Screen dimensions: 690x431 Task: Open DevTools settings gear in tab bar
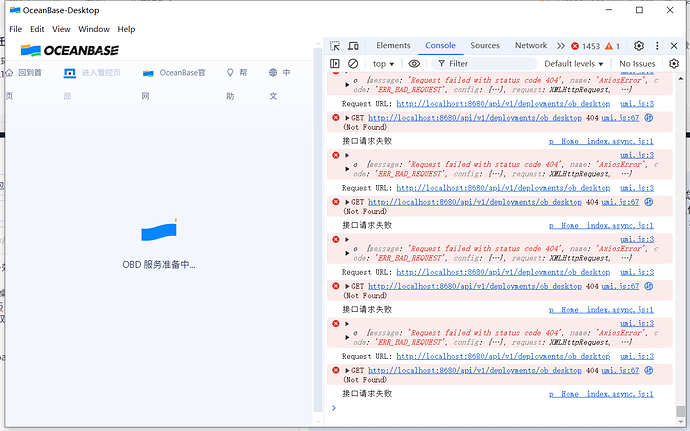coord(639,46)
